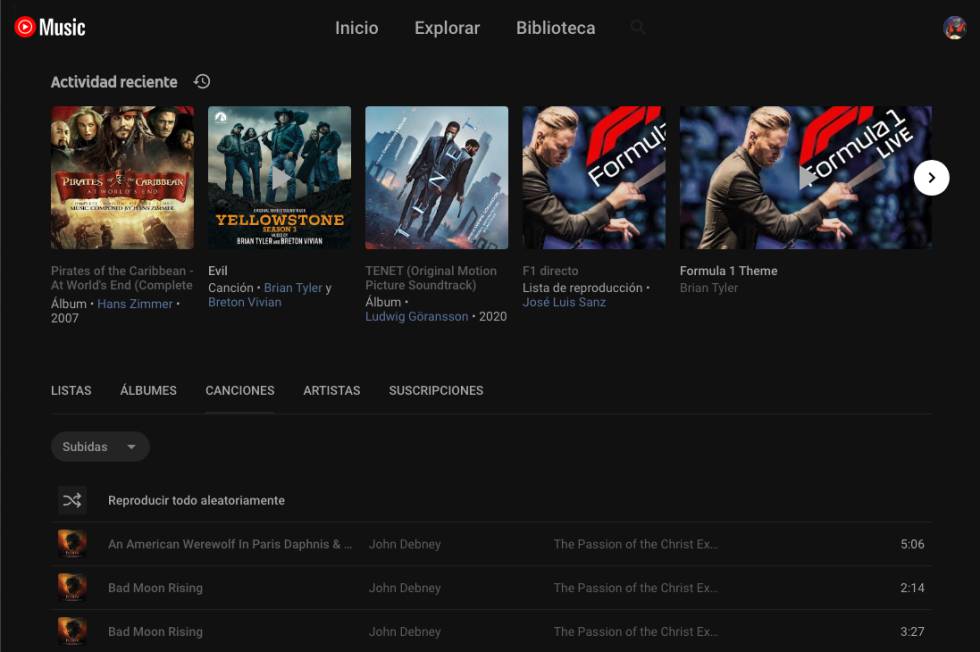Select Bad Moon Rising song lasting 3:27
980x652 pixels.
click(156, 631)
